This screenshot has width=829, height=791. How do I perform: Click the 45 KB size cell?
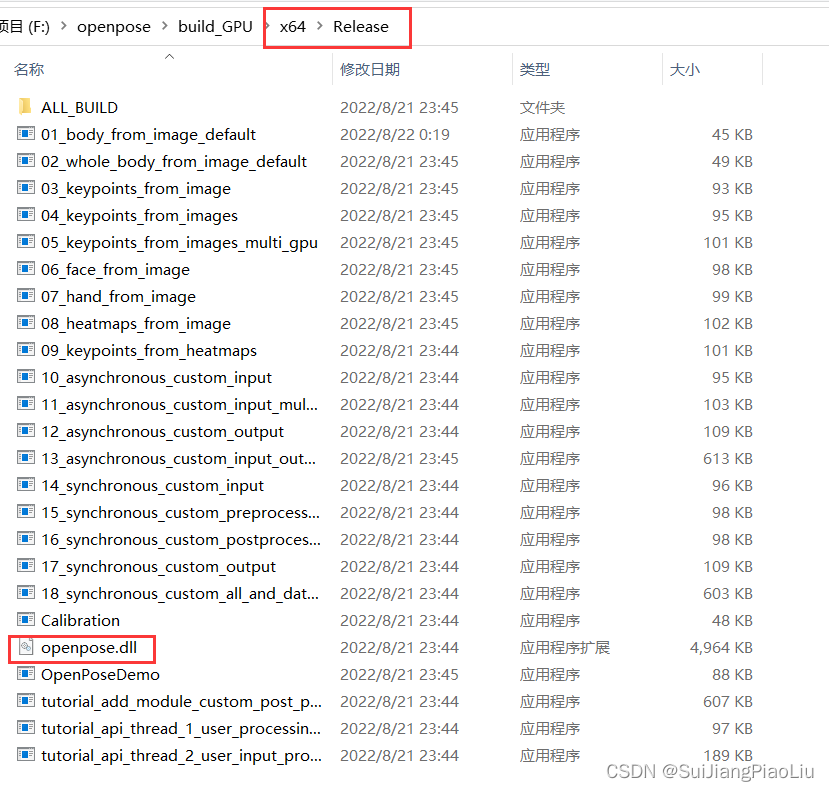click(x=732, y=134)
